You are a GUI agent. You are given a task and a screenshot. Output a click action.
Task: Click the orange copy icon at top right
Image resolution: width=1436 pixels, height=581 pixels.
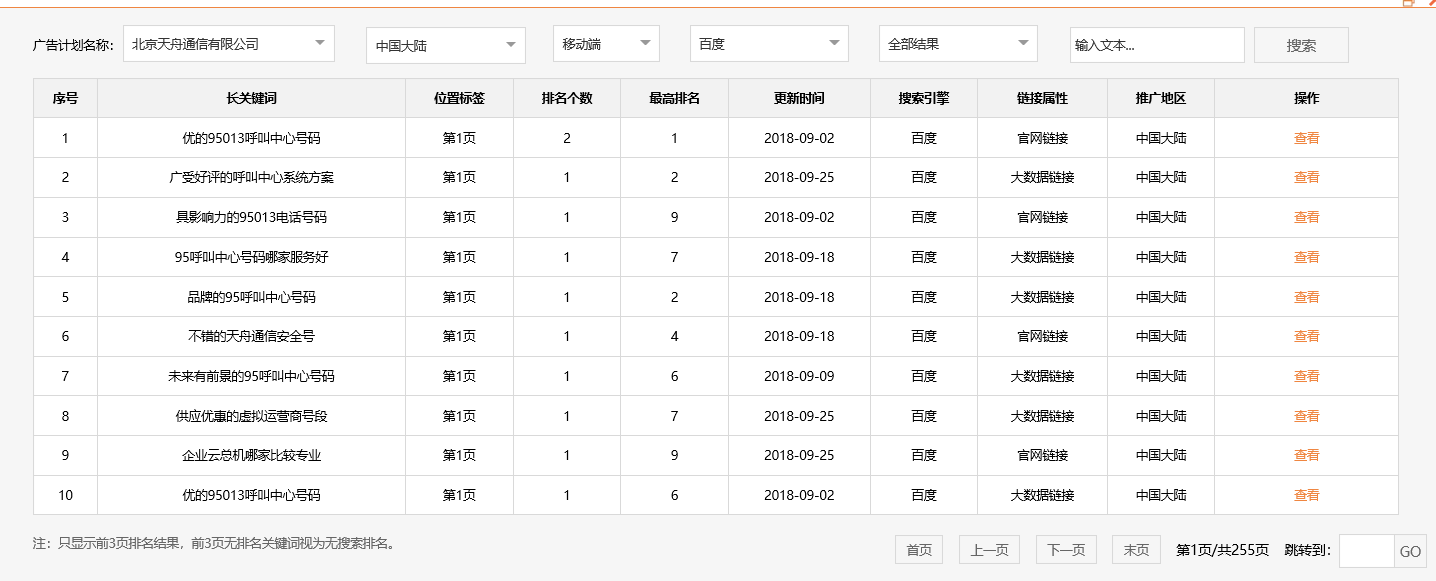click(1408, 3)
